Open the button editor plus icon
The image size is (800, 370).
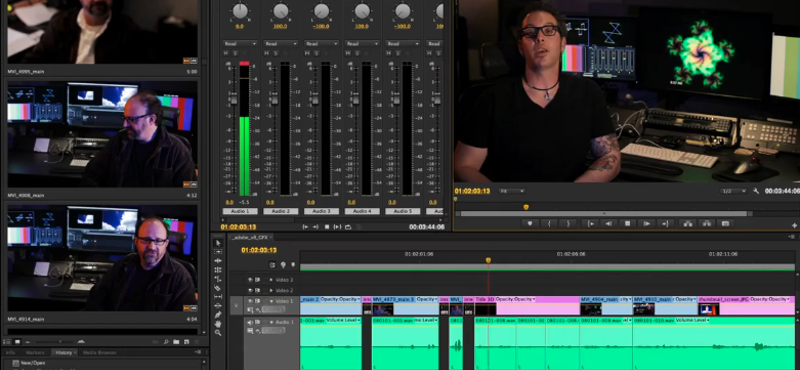(x=795, y=225)
